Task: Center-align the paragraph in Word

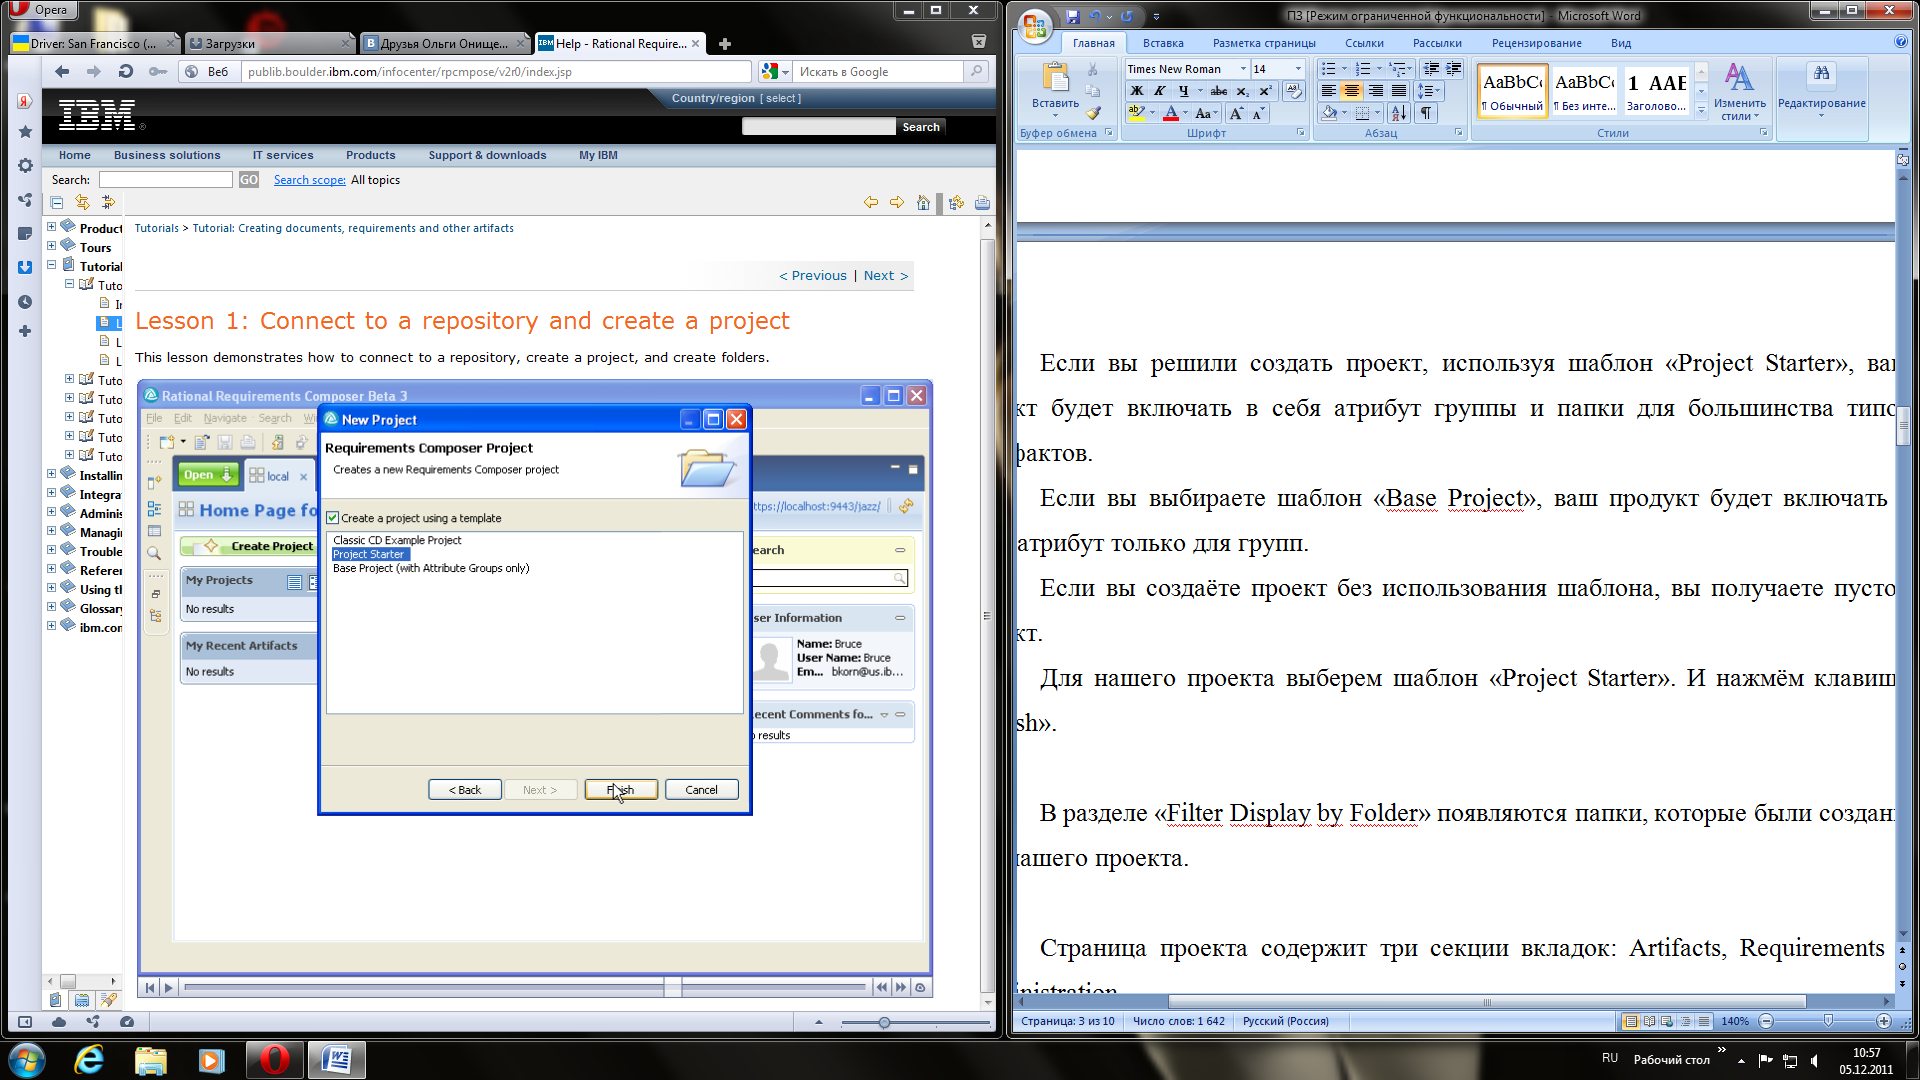Action: click(x=1352, y=91)
